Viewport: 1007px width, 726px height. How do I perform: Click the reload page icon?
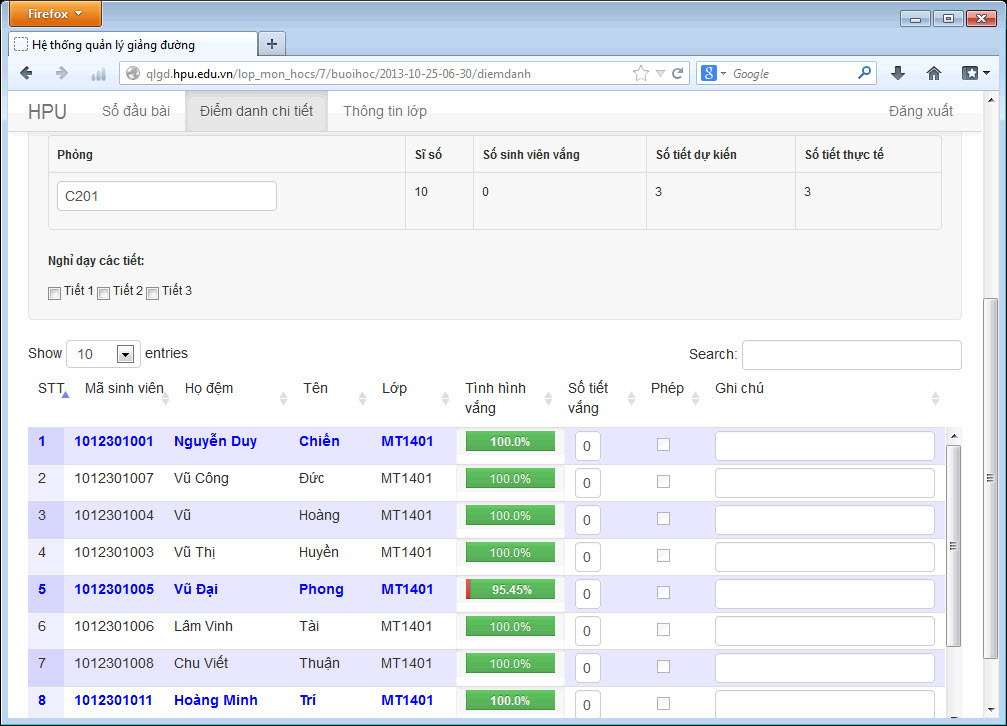pyautogui.click(x=677, y=73)
